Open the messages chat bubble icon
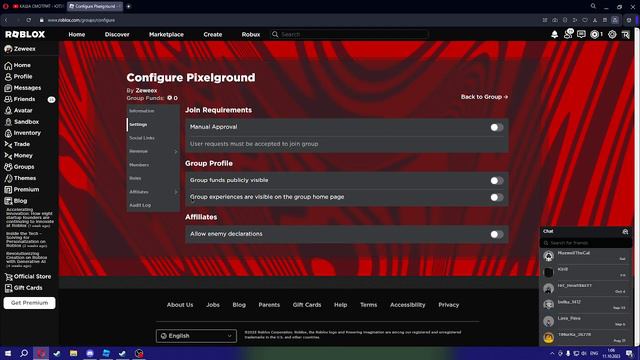 coord(581,34)
